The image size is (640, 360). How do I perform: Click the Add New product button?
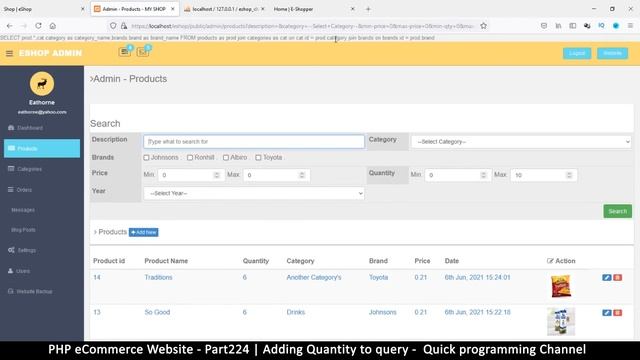(x=144, y=232)
